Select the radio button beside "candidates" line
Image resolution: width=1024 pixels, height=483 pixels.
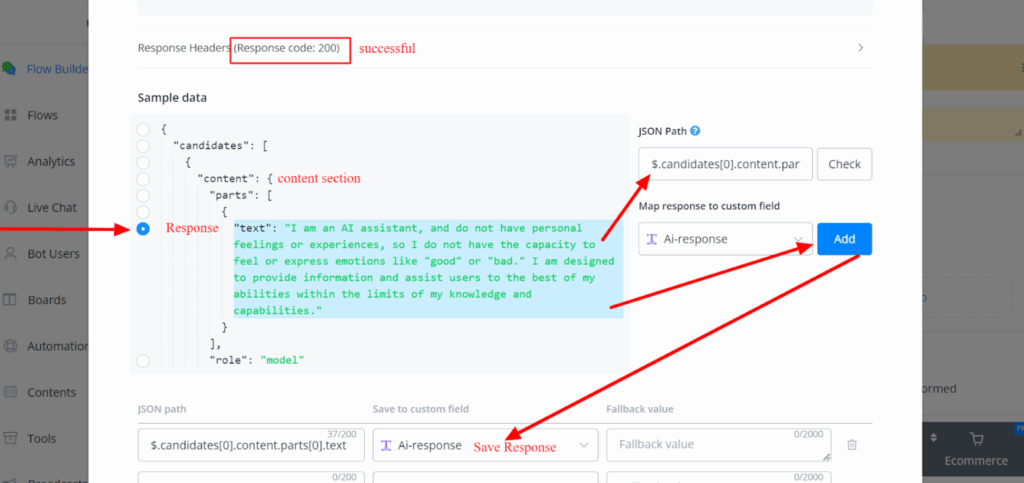pos(143,146)
